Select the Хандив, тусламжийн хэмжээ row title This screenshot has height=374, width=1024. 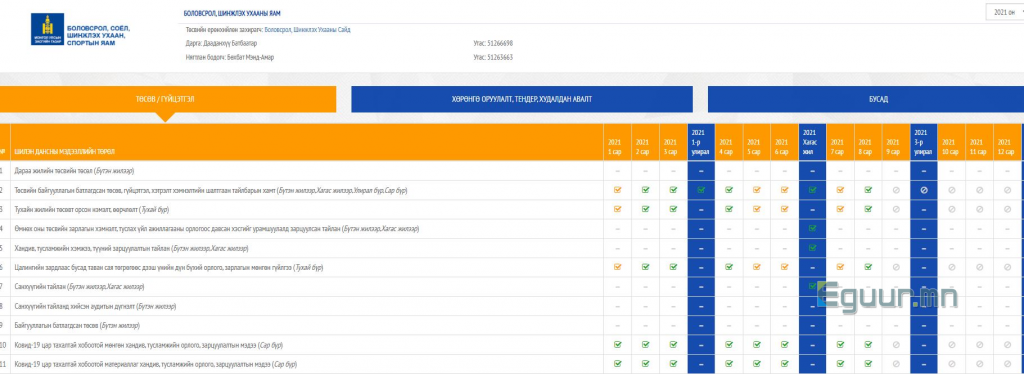(131, 248)
